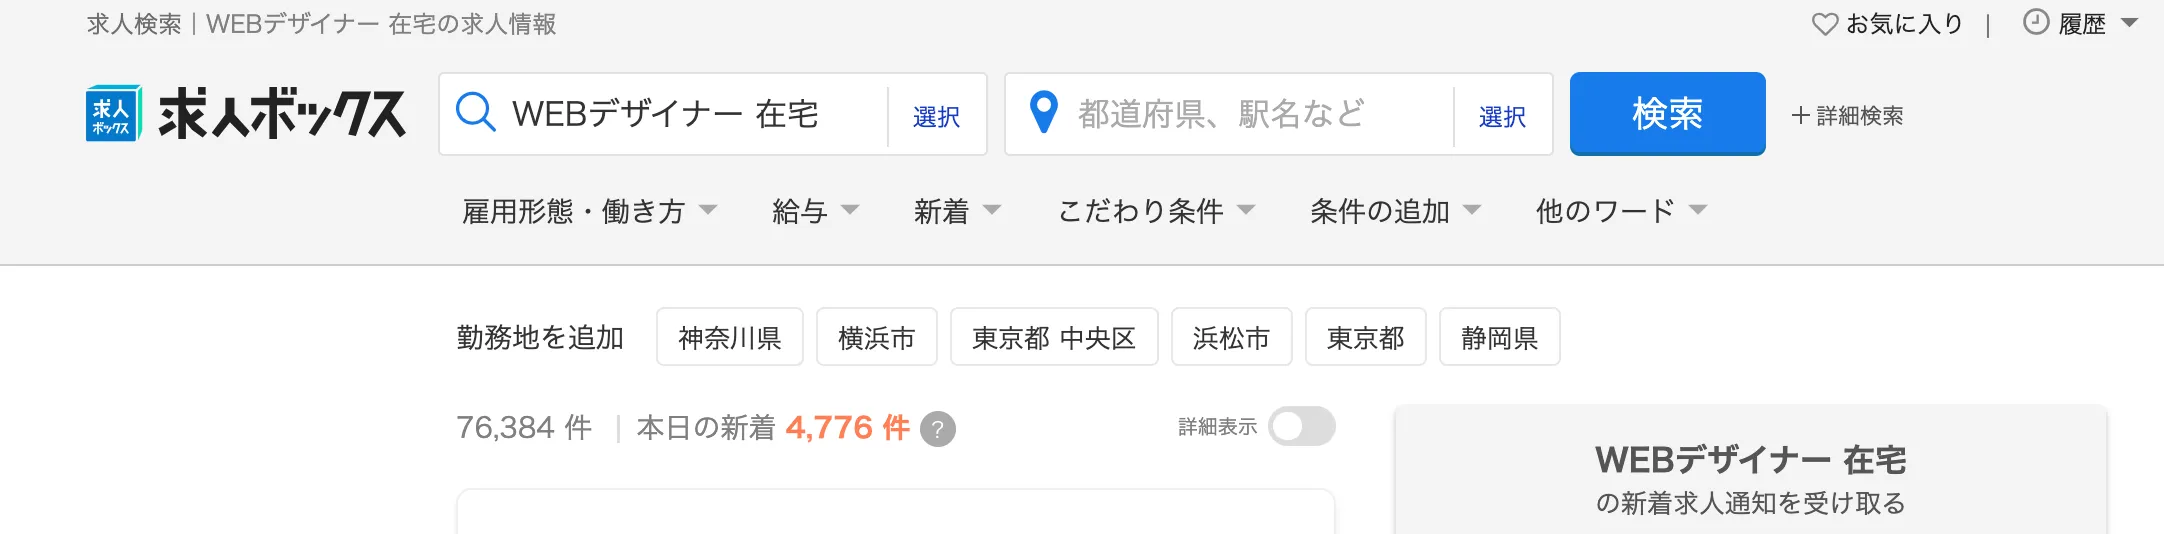
Task: Select the 神奈川県 location chip
Action: (x=730, y=337)
